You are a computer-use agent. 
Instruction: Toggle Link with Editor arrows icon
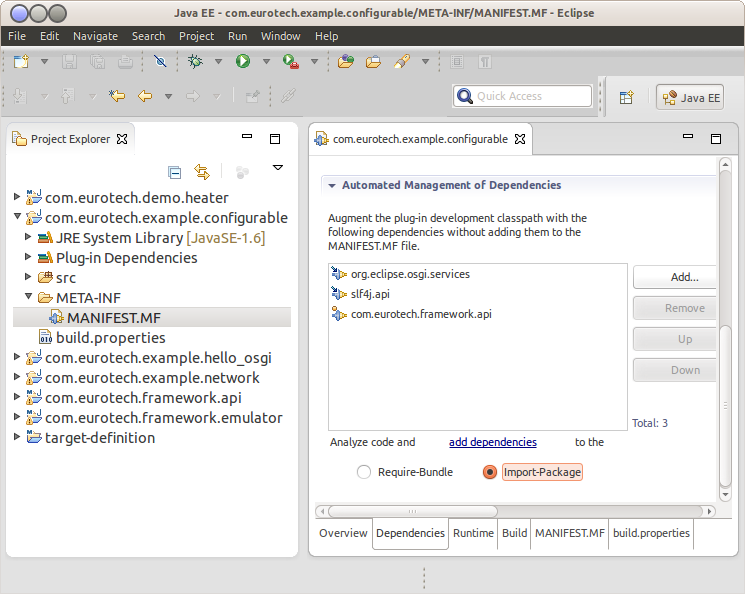coord(202,172)
